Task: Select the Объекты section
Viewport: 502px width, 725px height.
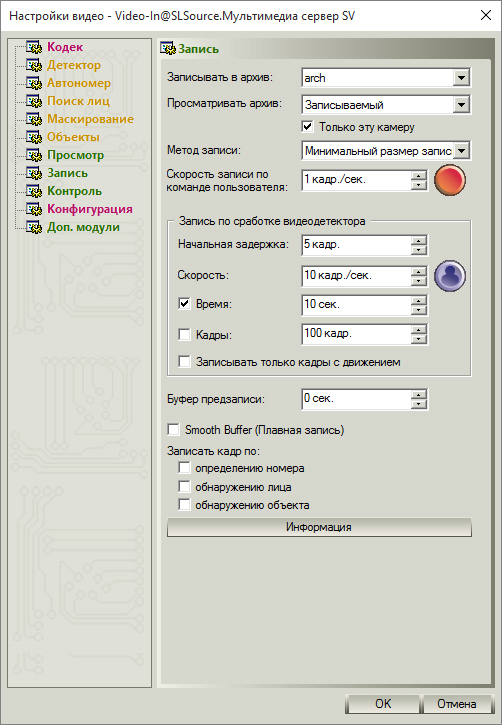Action: point(73,137)
